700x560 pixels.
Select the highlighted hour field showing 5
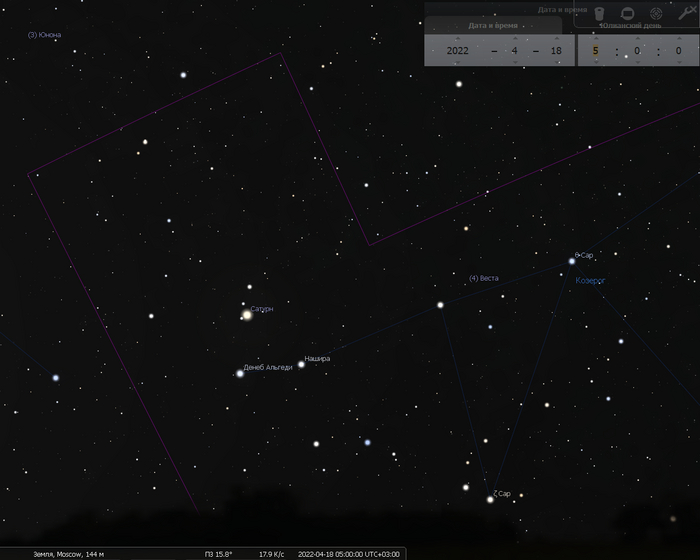coord(596,50)
